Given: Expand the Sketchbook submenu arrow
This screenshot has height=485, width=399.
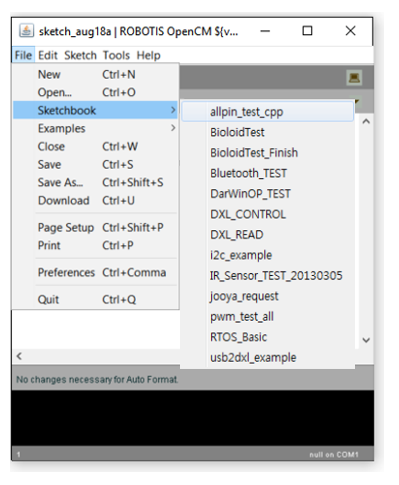Looking at the screenshot, I should click(173, 110).
